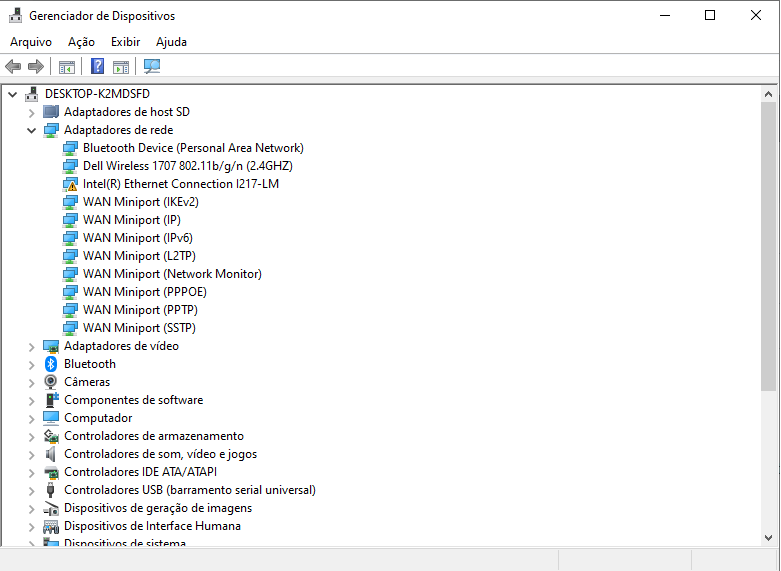781x571 pixels.
Task: Select Intel(R) Ethernet Connection I217-LM
Action: click(x=181, y=184)
